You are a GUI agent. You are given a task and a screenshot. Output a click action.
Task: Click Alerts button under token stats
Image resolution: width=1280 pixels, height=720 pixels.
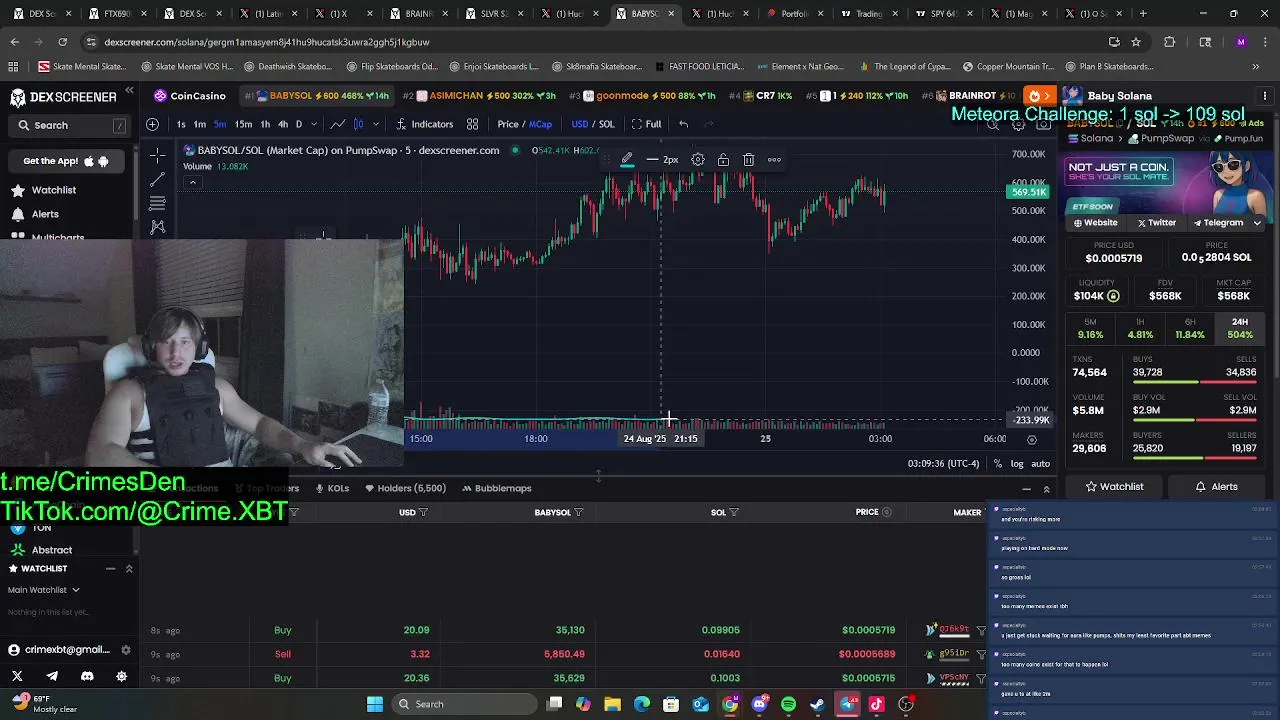click(x=1217, y=487)
